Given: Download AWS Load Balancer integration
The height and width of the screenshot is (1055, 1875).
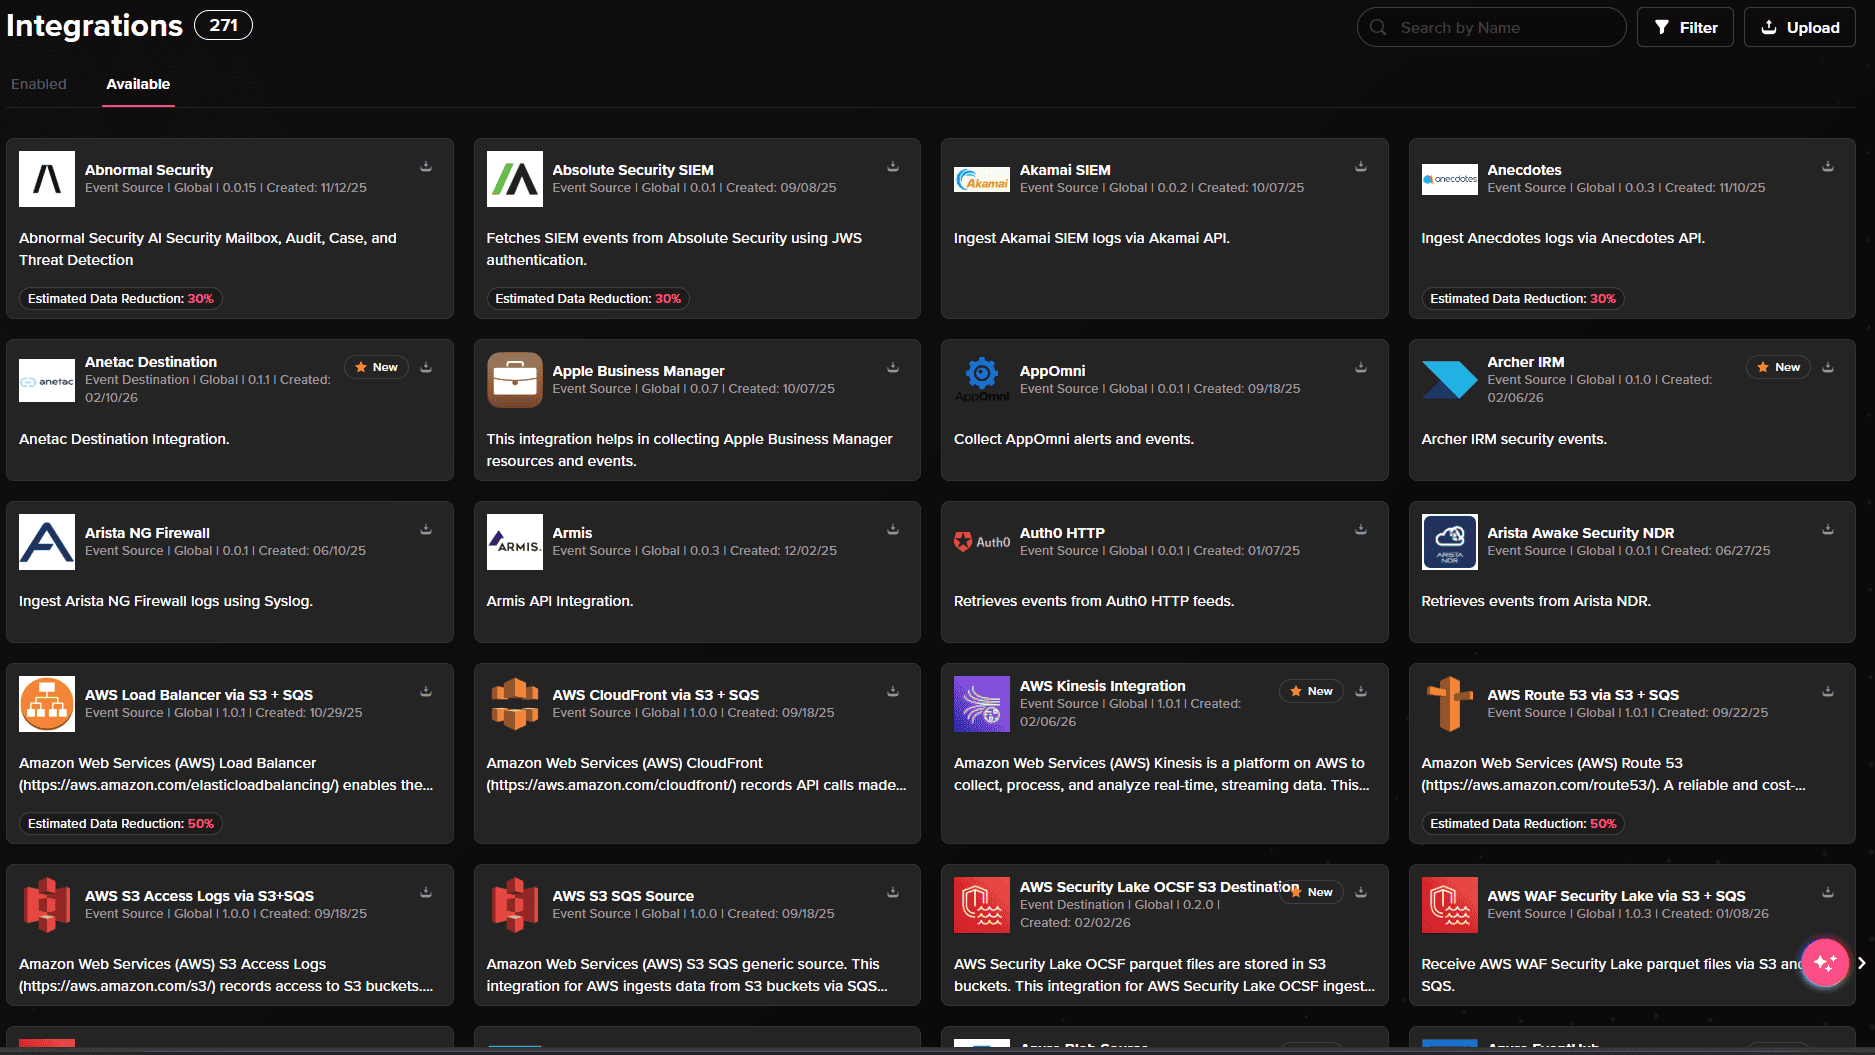Looking at the screenshot, I should (x=426, y=692).
